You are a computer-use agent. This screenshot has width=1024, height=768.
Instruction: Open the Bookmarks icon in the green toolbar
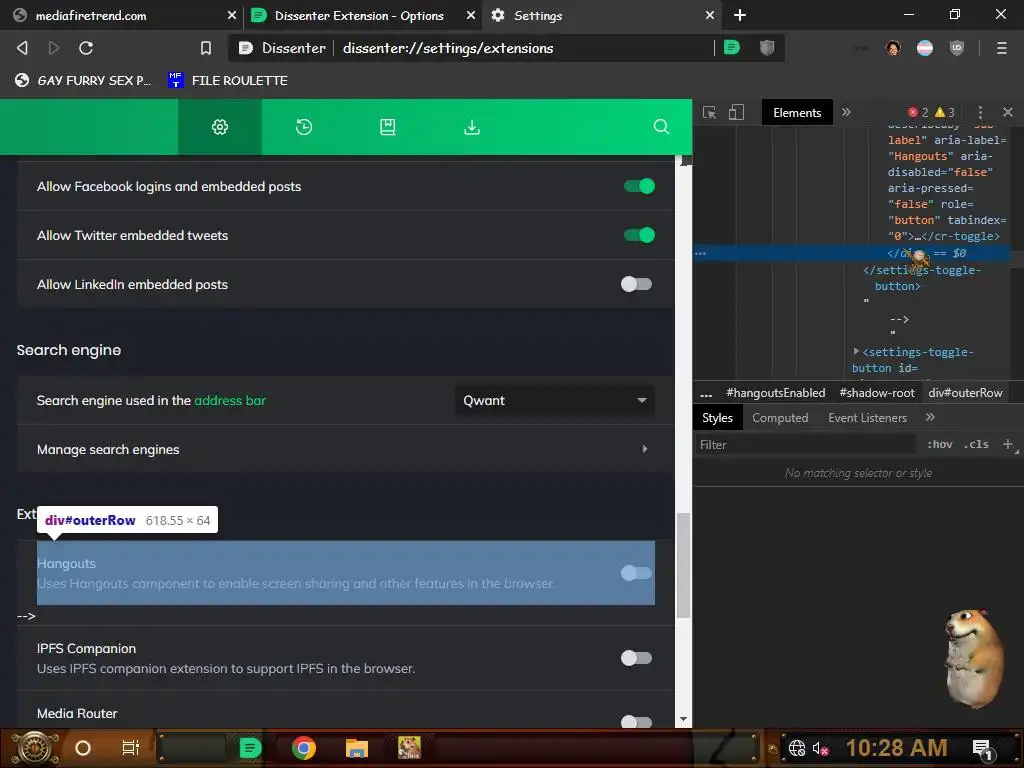387,127
